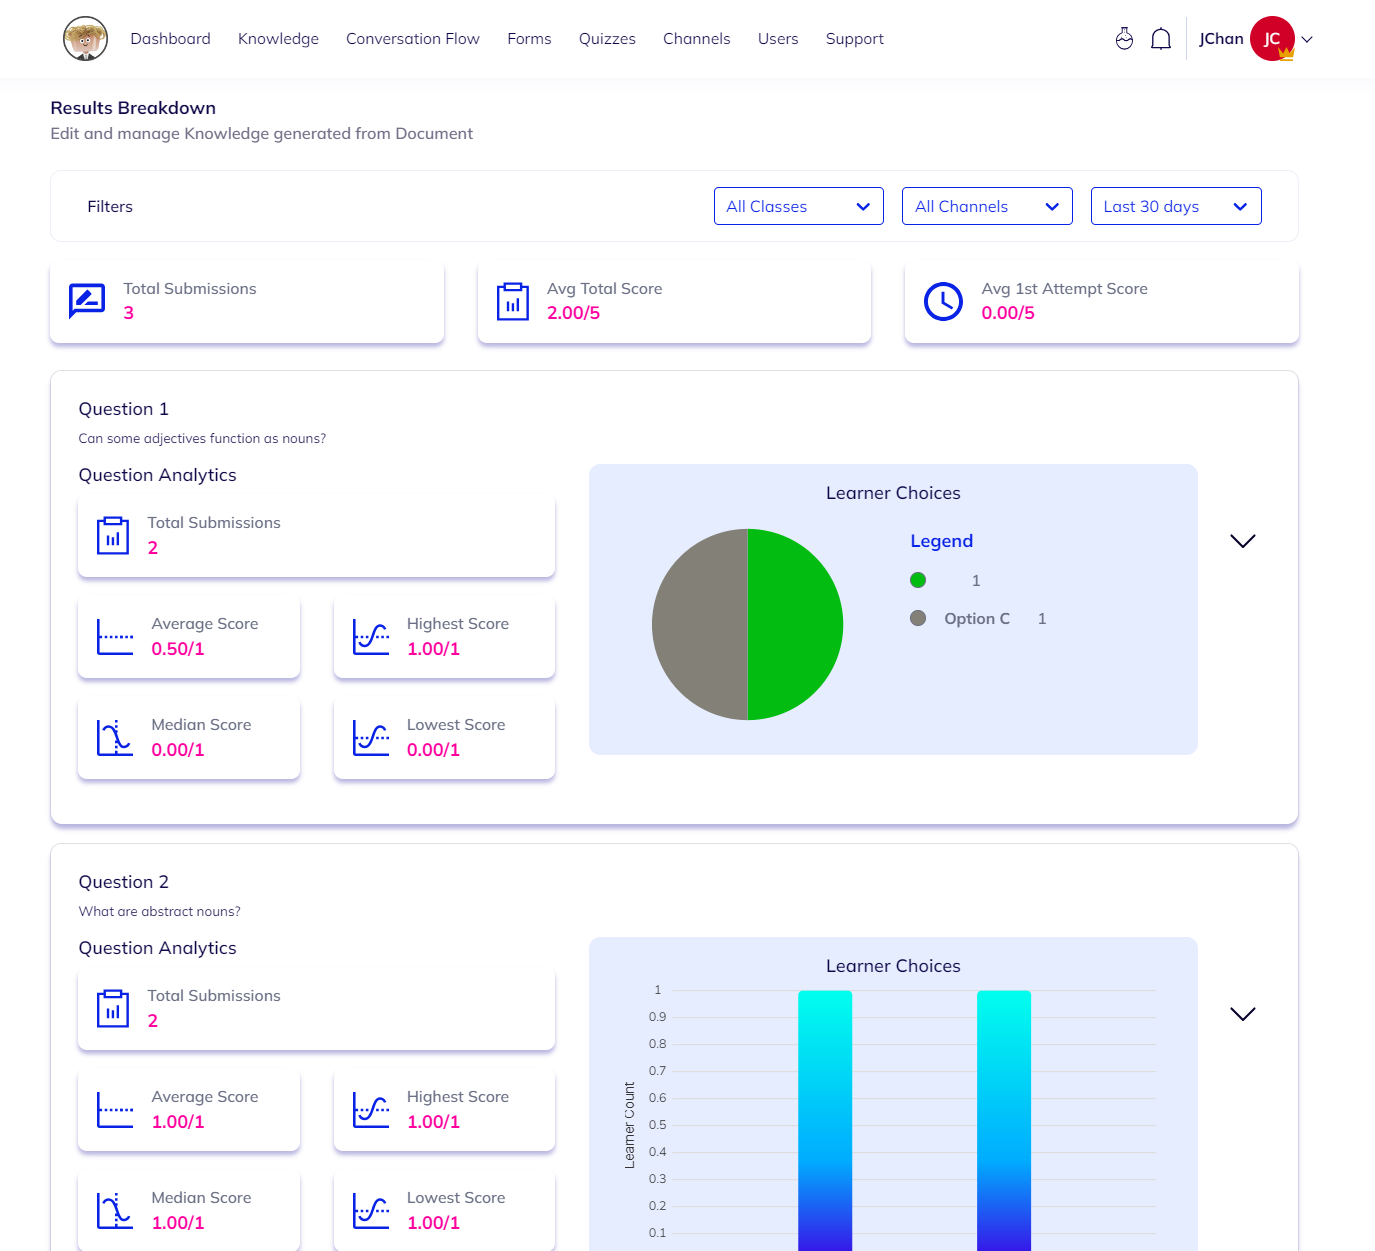Click the Question 1 heading
The image size is (1375, 1251).
124,409
